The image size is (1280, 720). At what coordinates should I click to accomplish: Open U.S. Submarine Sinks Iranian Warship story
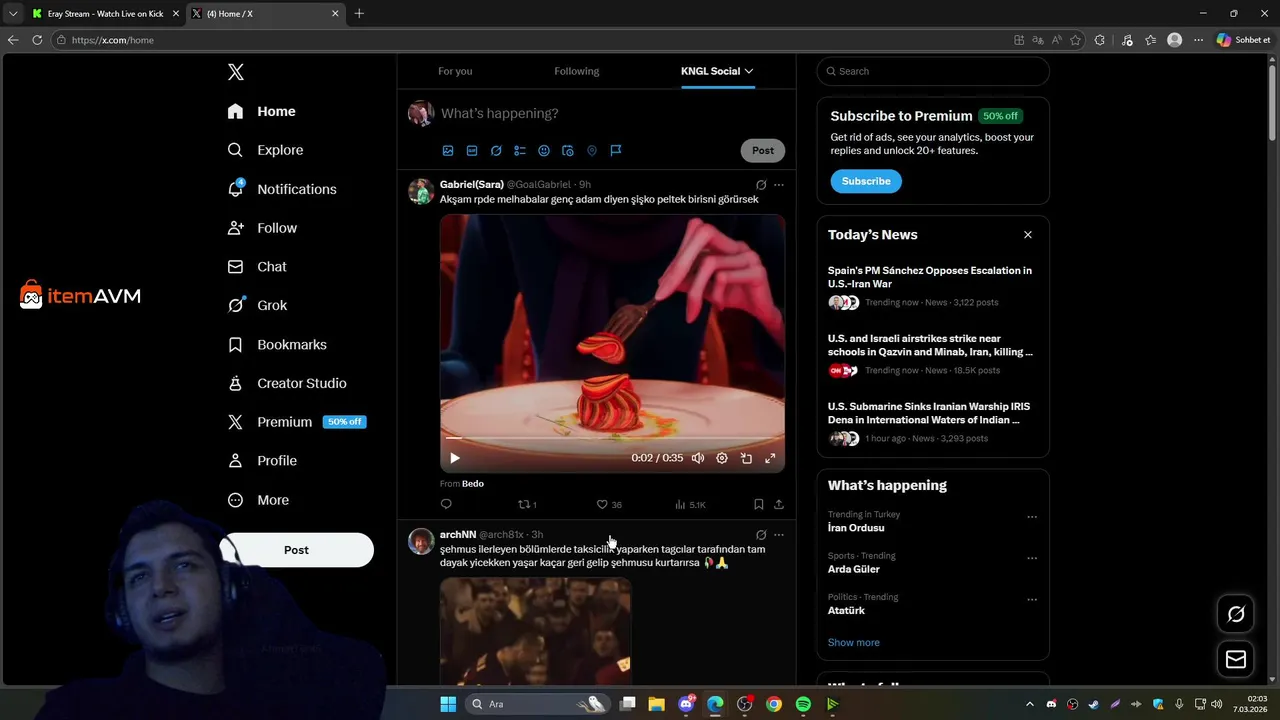pos(933,422)
